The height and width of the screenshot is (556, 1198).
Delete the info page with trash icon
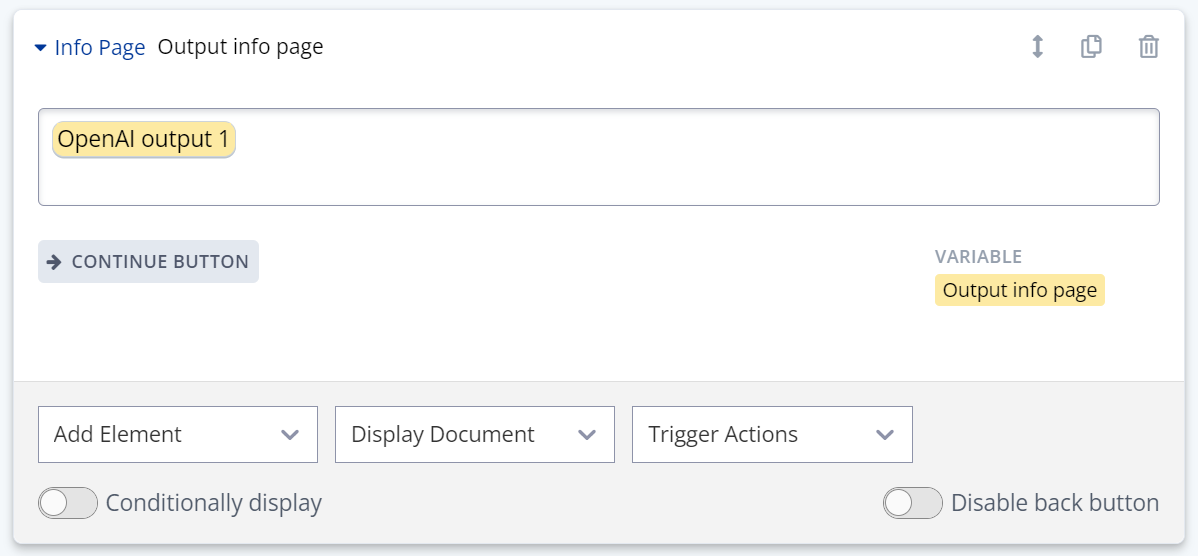(1149, 47)
